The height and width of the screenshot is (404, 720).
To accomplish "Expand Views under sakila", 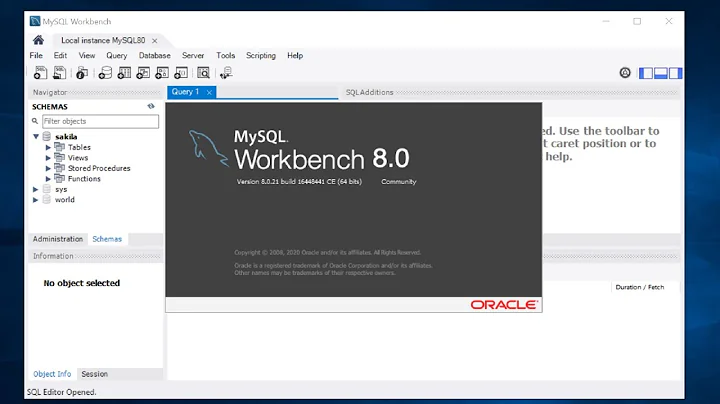I will pyautogui.click(x=48, y=158).
